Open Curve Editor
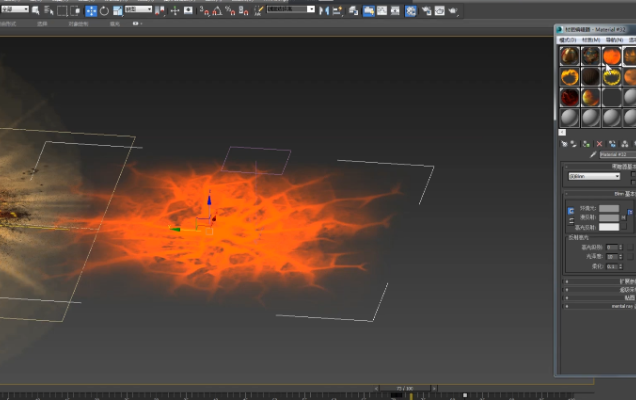The width and height of the screenshot is (636, 400). tap(382, 11)
